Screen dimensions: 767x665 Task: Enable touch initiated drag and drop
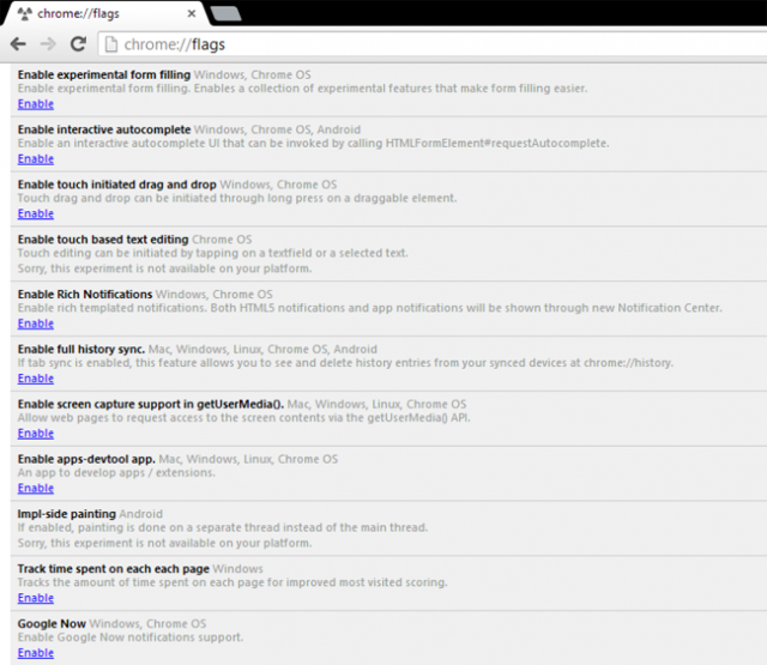(36, 214)
